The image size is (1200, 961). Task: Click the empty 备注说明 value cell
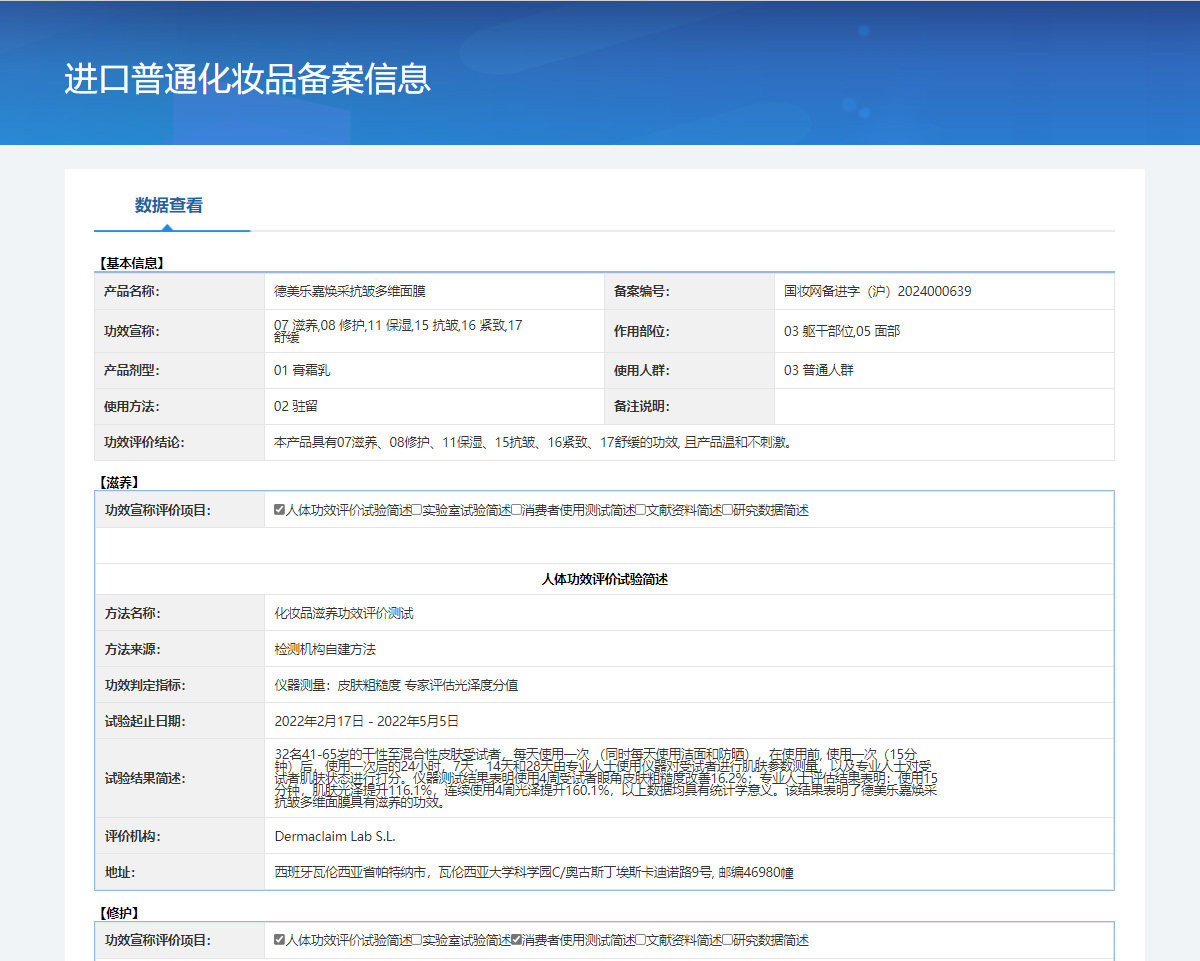pos(943,406)
